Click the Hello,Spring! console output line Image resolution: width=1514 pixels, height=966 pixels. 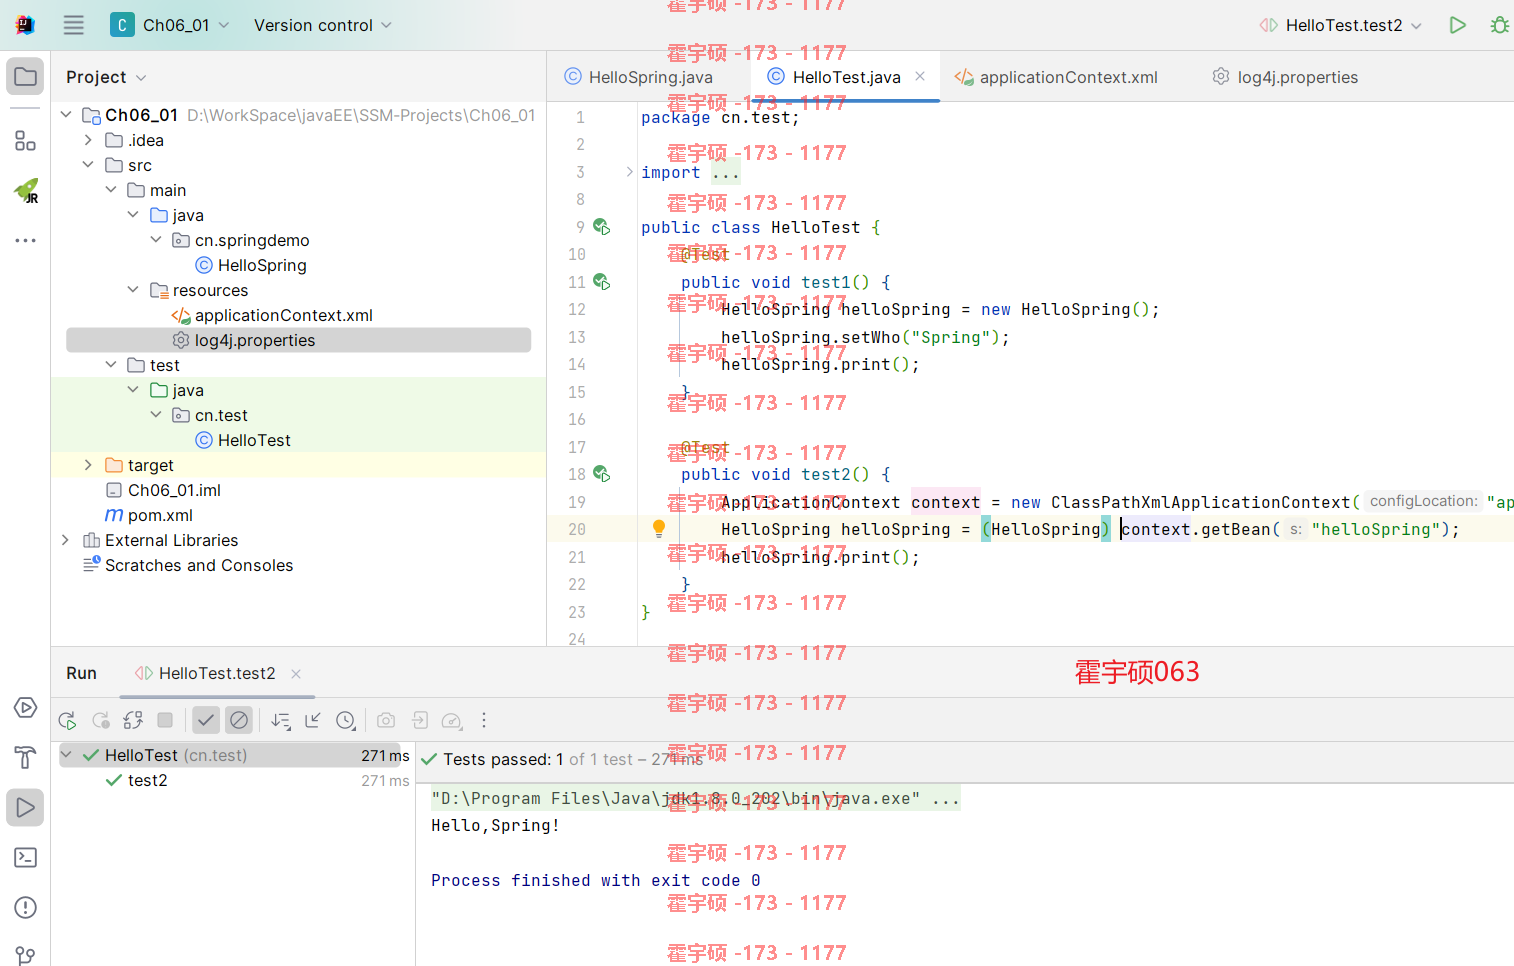(495, 826)
